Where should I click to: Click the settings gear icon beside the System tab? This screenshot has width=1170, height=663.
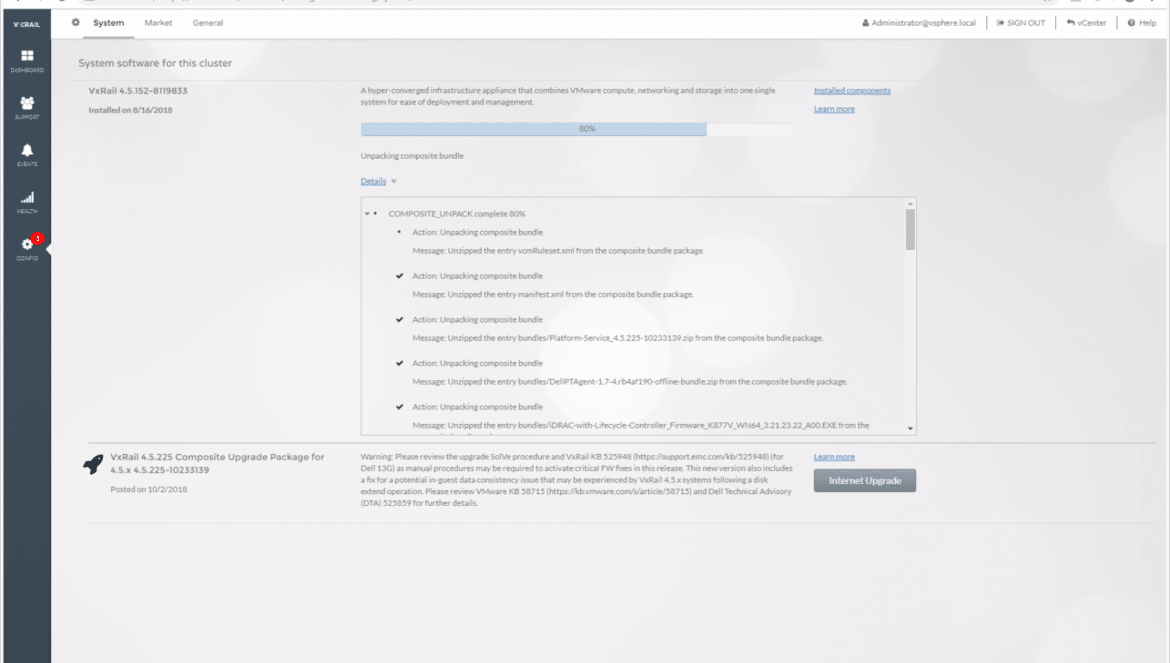click(75, 22)
